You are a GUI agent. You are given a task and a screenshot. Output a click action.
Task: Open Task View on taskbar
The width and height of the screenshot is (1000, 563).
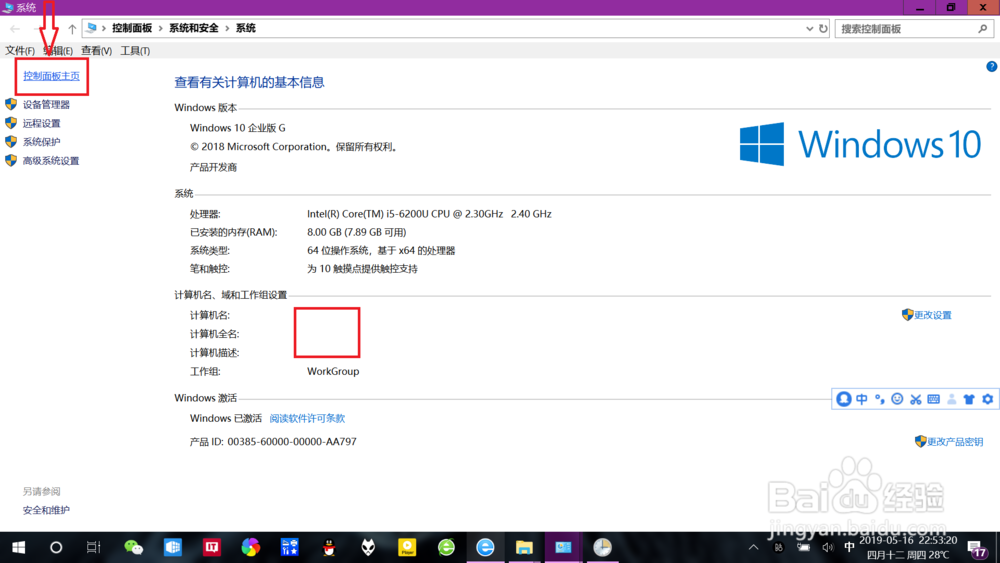coord(94,547)
